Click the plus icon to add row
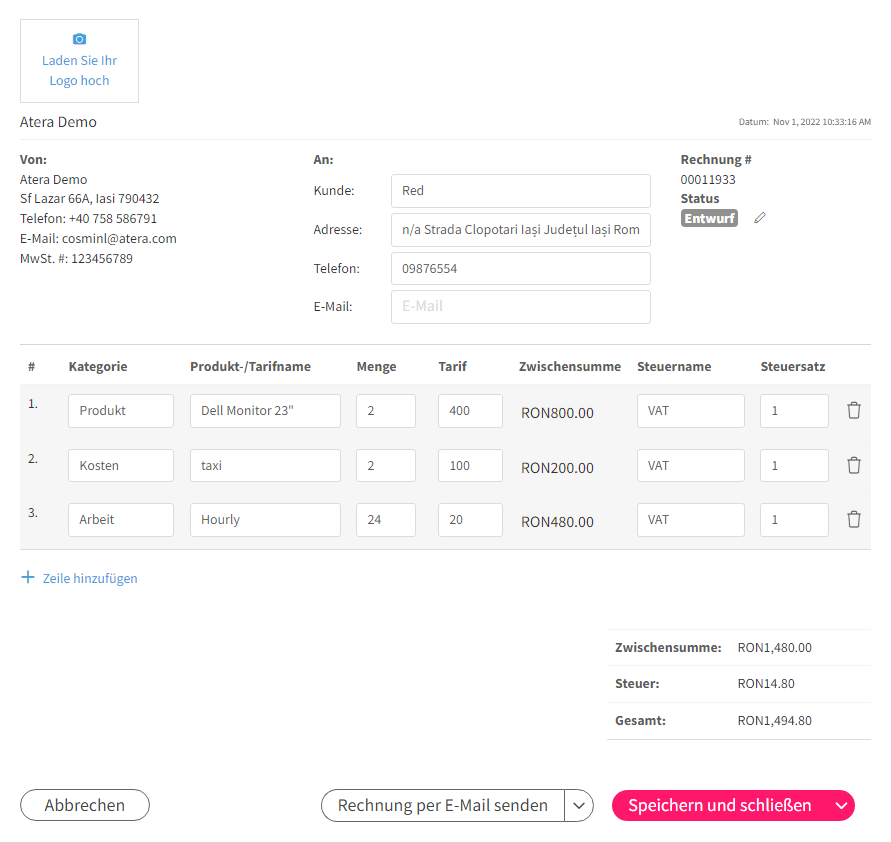The image size is (891, 842). coord(28,577)
